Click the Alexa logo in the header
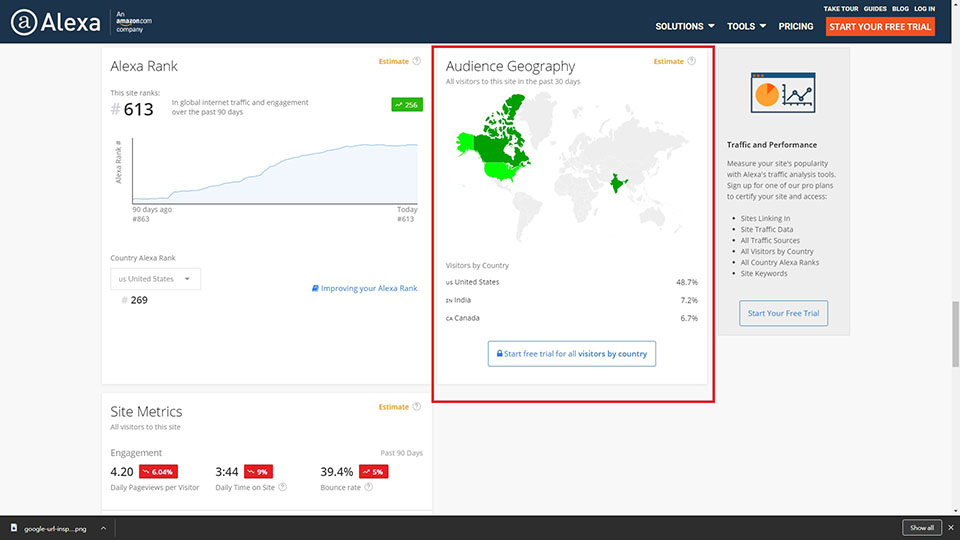The width and height of the screenshot is (960, 540). coord(55,23)
